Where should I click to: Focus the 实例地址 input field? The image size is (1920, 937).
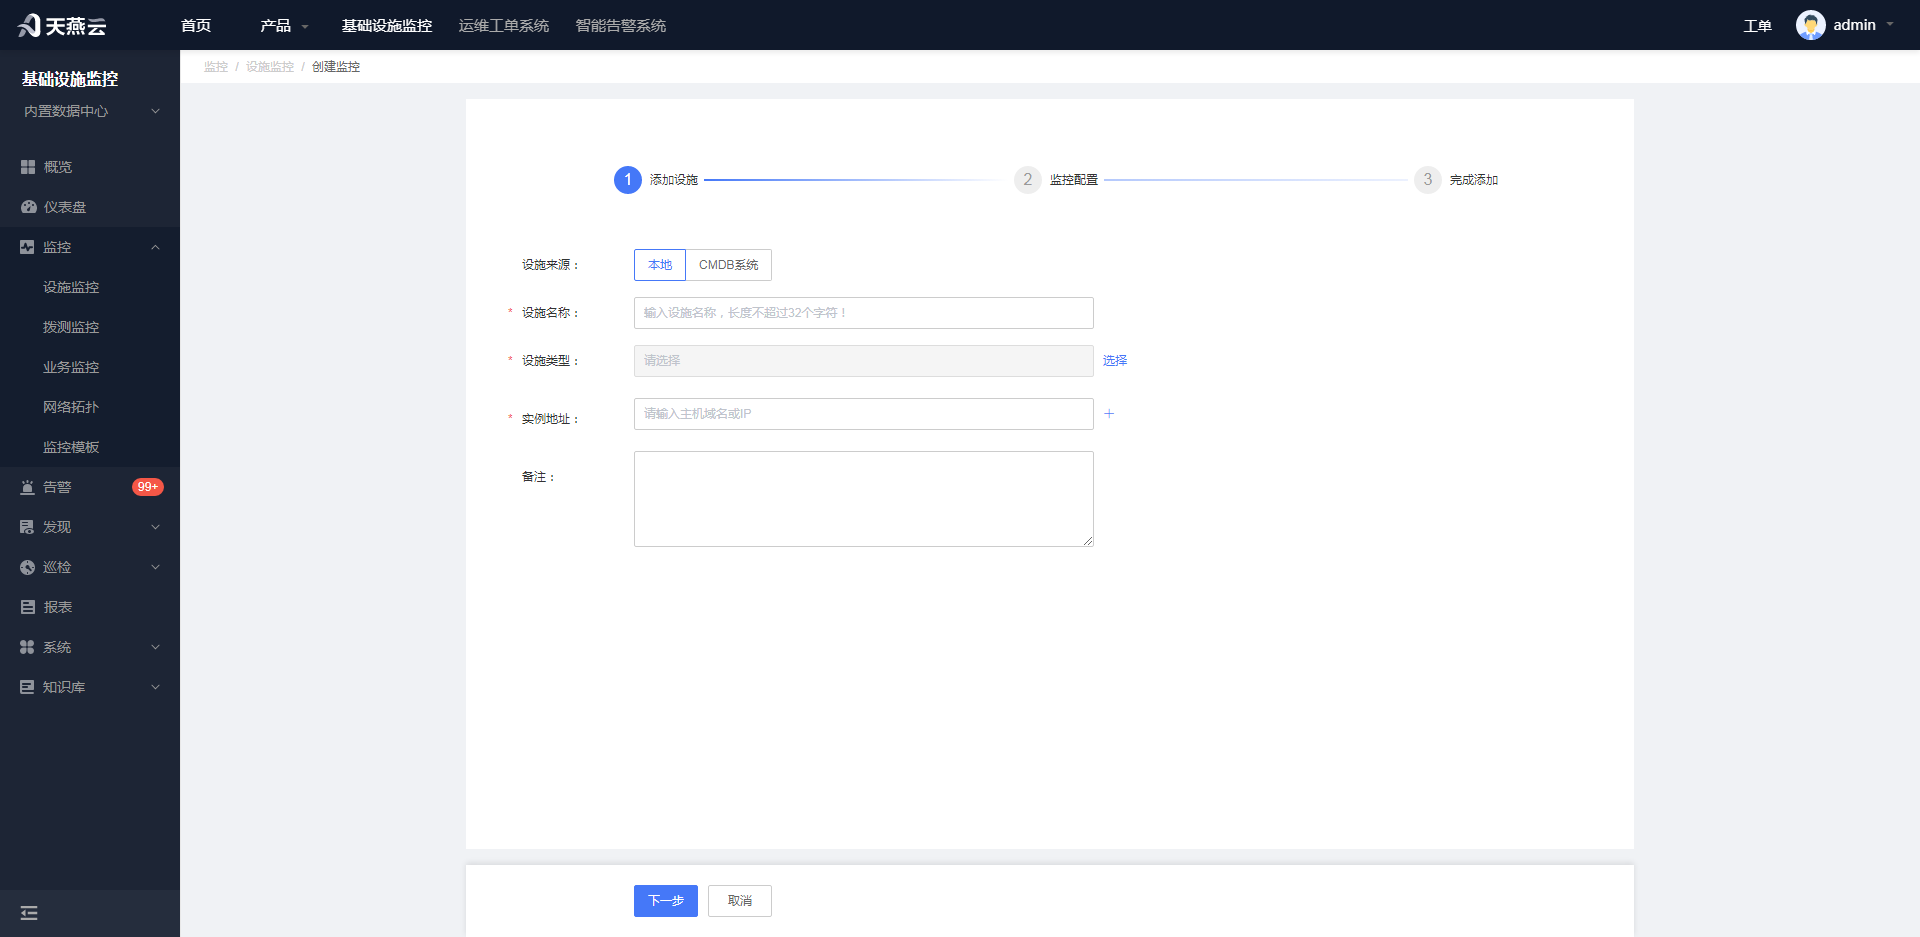(x=864, y=414)
